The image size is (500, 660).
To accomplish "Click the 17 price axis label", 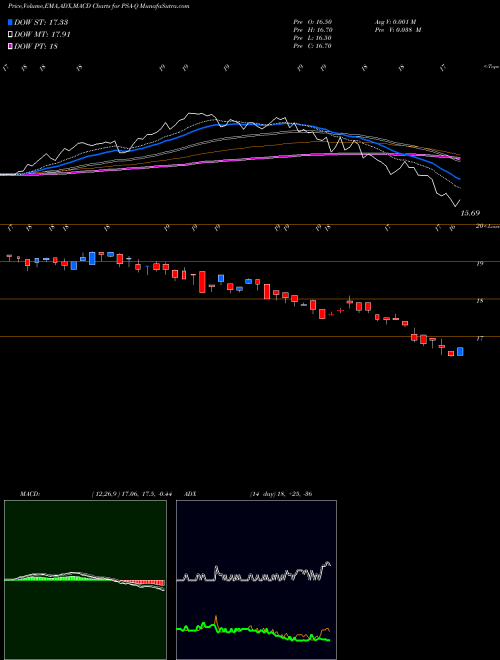I will (479, 338).
